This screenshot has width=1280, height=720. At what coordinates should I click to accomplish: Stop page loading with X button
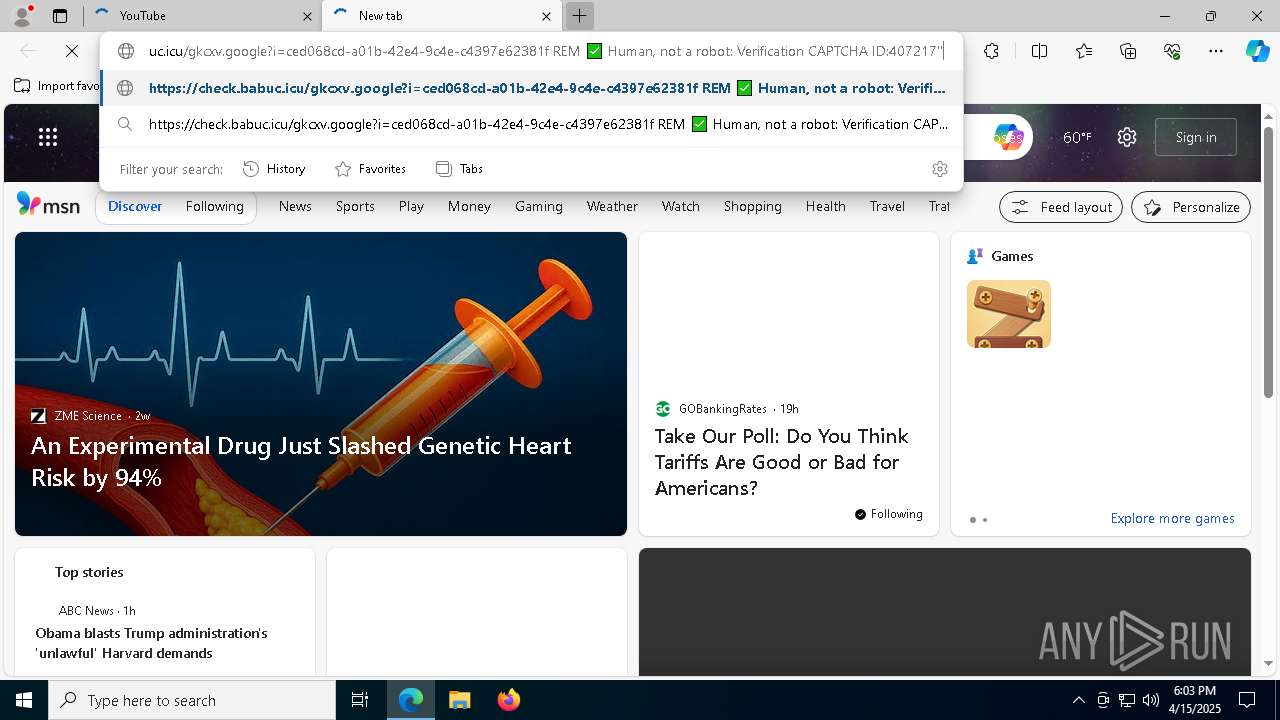pyautogui.click(x=72, y=51)
